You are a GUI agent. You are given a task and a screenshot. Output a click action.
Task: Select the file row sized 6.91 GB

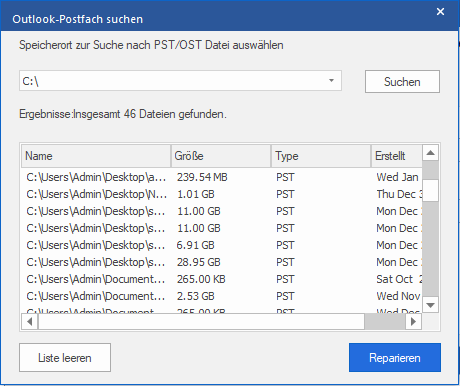pos(222,245)
